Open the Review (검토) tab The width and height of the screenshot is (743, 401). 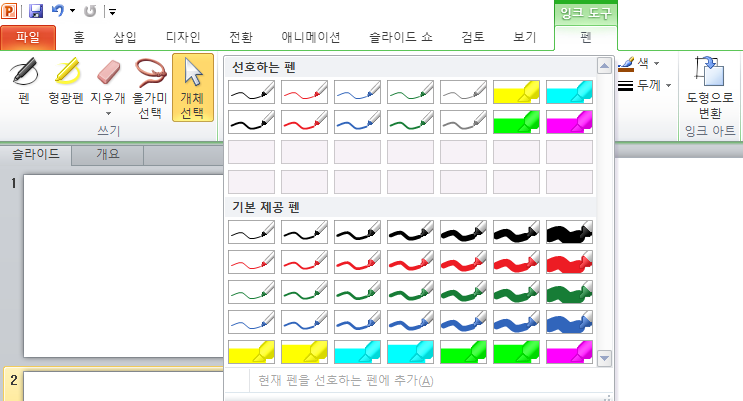click(x=473, y=37)
